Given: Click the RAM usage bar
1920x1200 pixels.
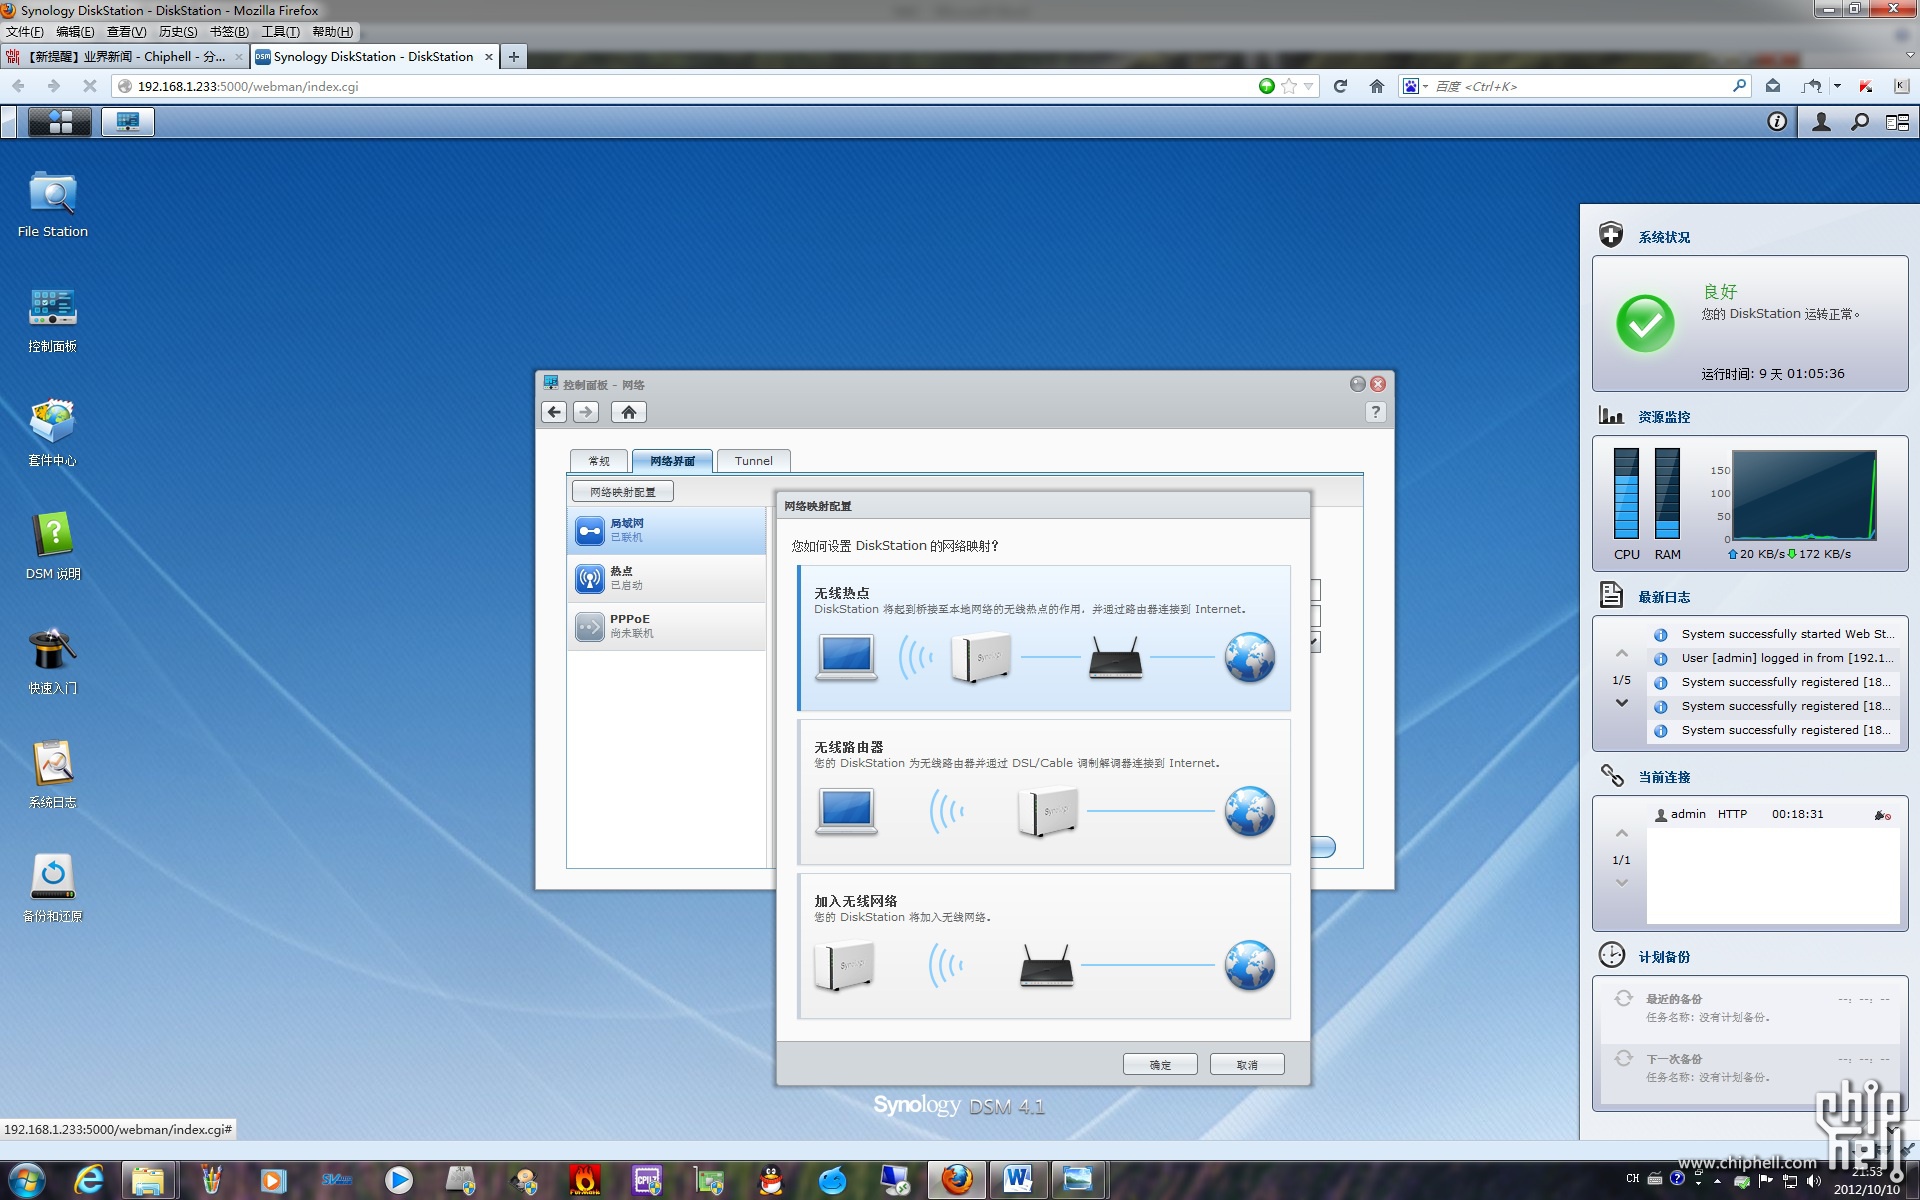Looking at the screenshot, I should click(x=1667, y=493).
